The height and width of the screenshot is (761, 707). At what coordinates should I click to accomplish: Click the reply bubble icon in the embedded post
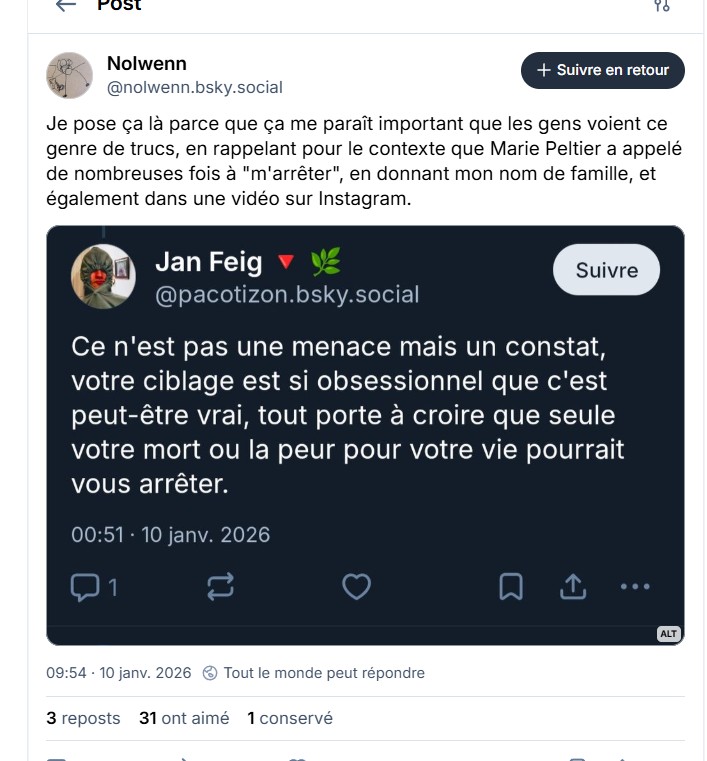pos(85,587)
